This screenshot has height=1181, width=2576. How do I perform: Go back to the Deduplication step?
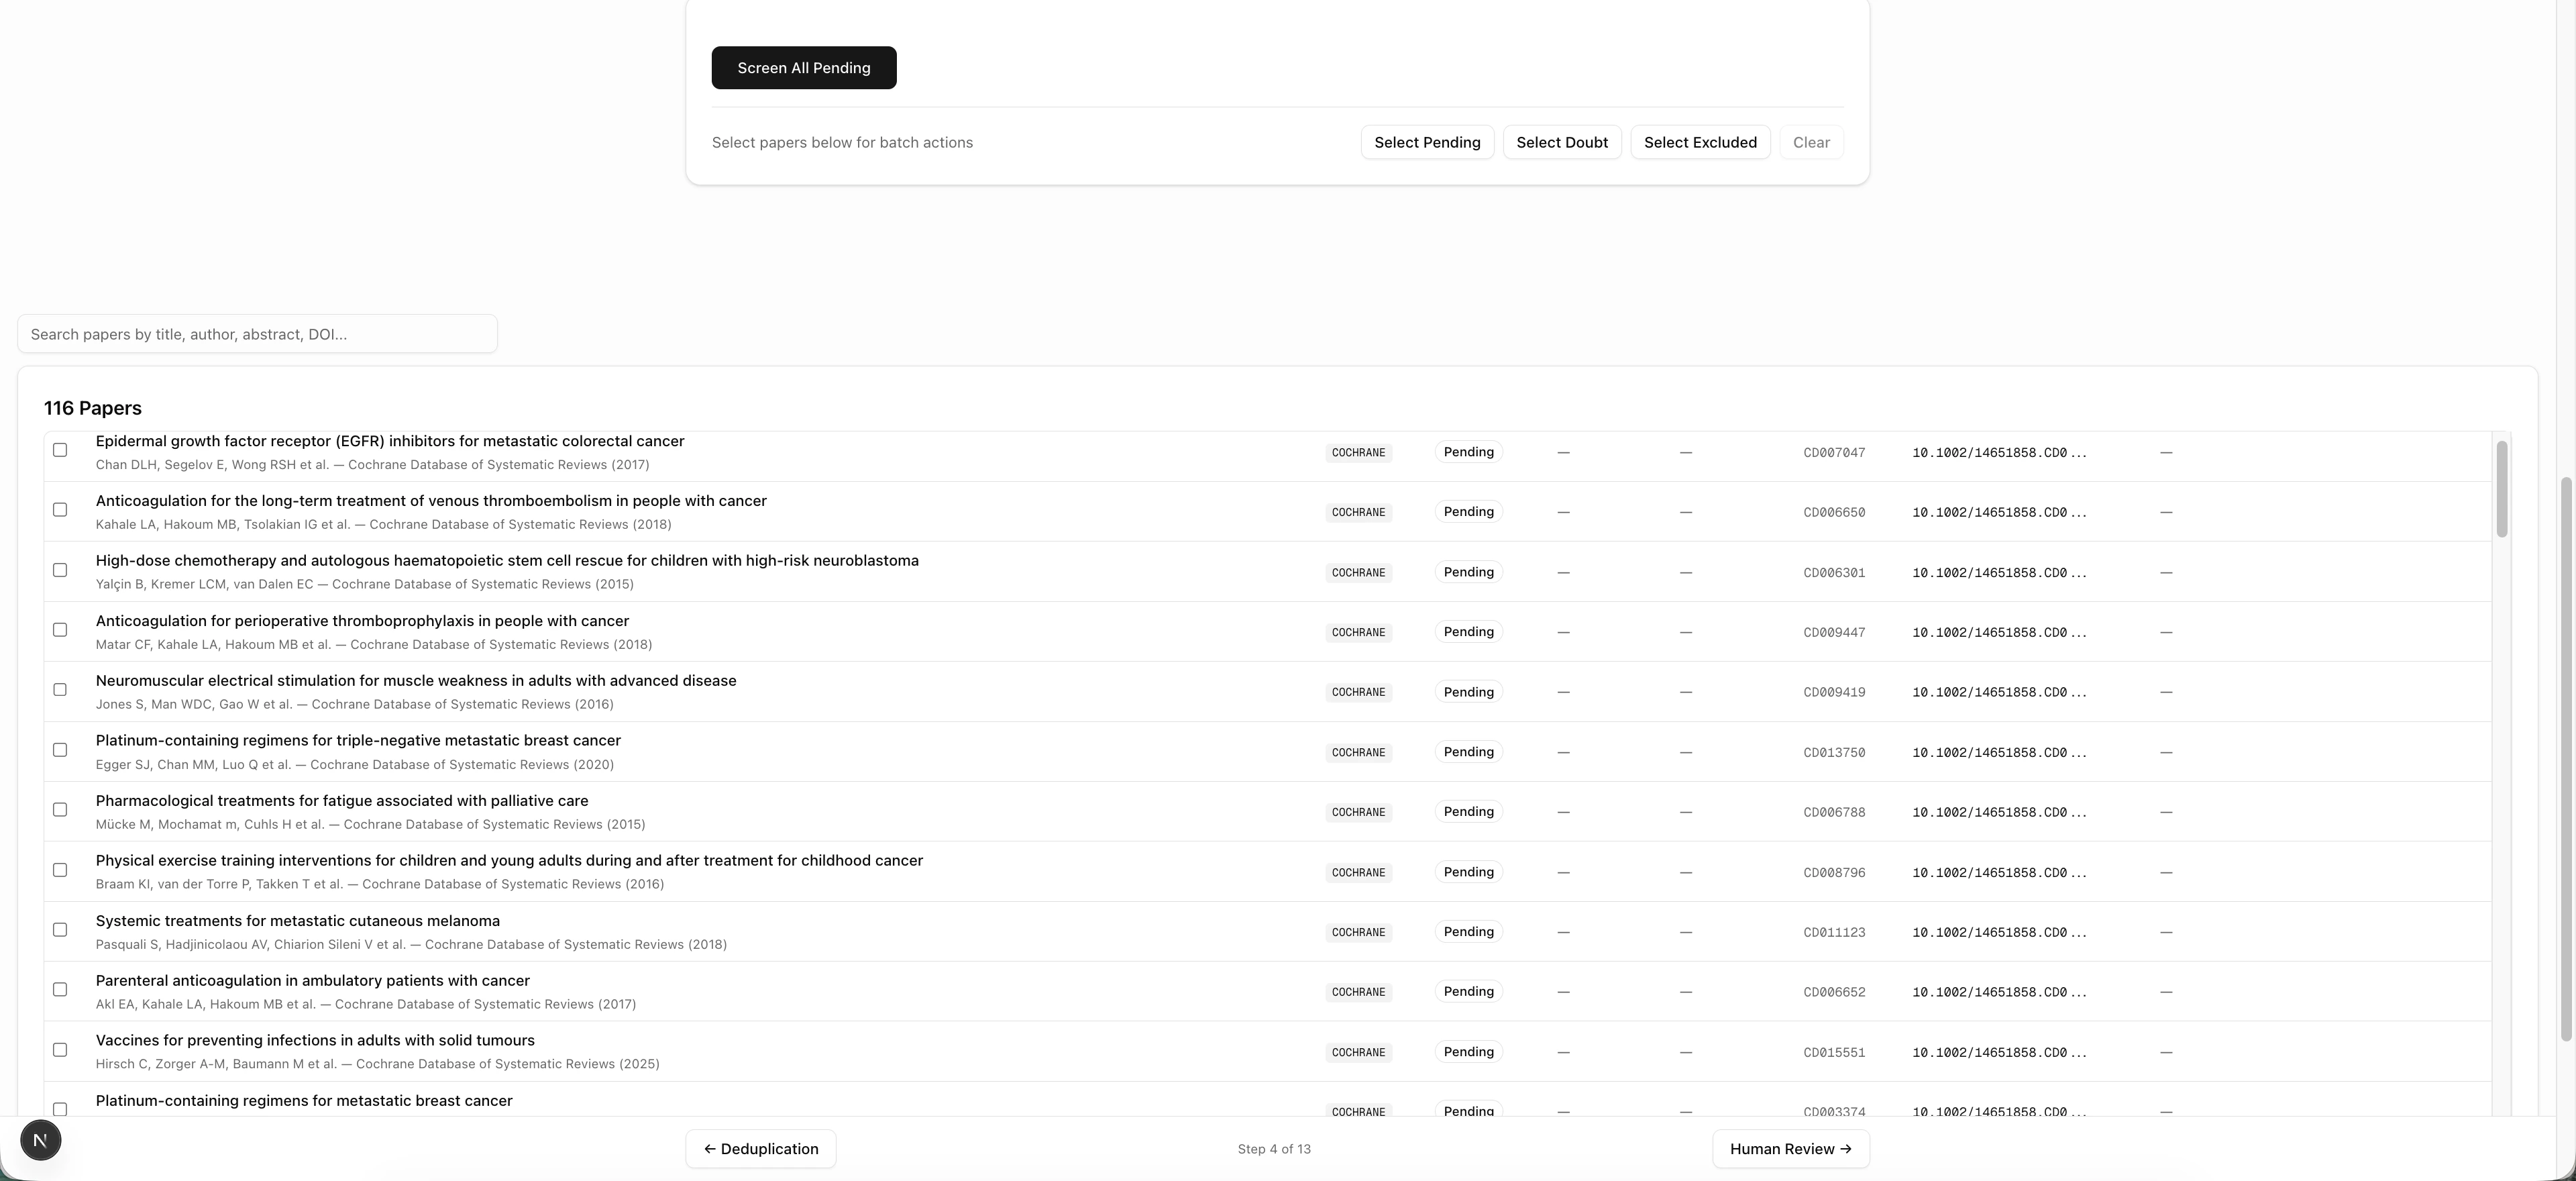click(x=760, y=1148)
